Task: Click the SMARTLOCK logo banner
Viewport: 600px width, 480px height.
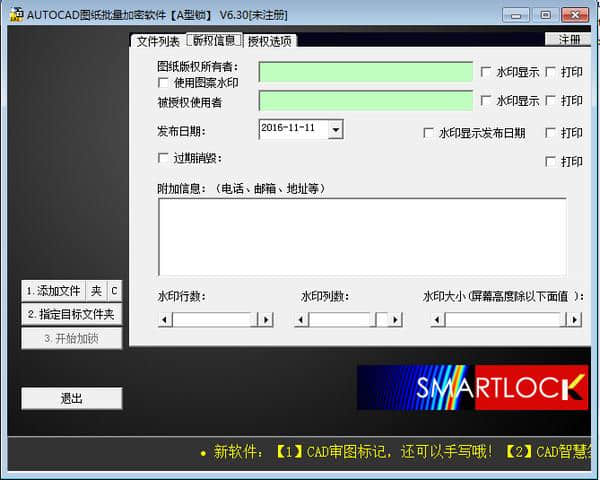Action: pyautogui.click(x=473, y=387)
